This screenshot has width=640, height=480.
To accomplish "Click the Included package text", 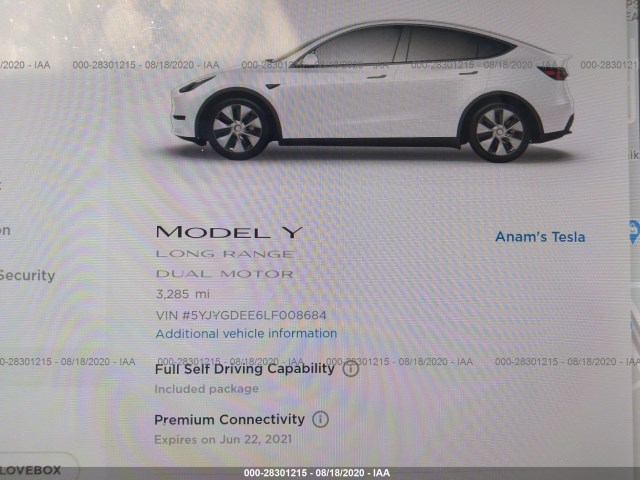I will [x=207, y=389].
